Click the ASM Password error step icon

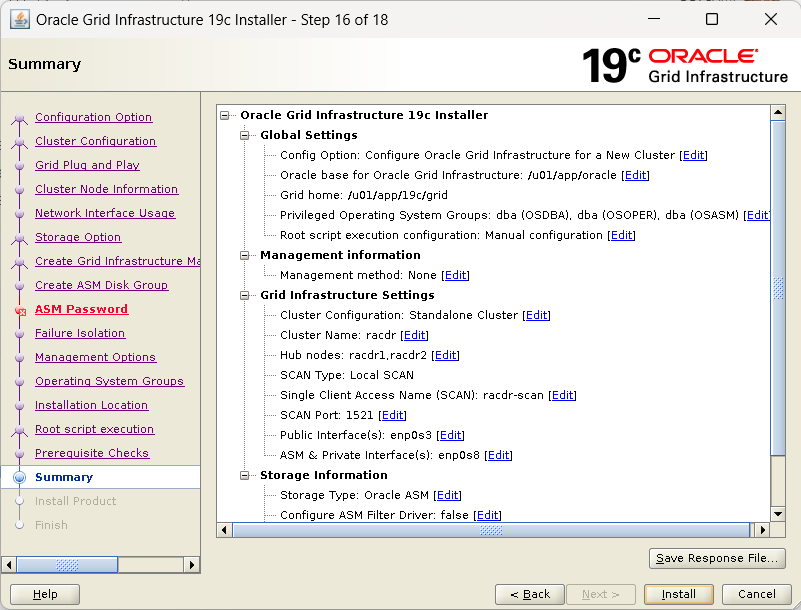(x=20, y=310)
